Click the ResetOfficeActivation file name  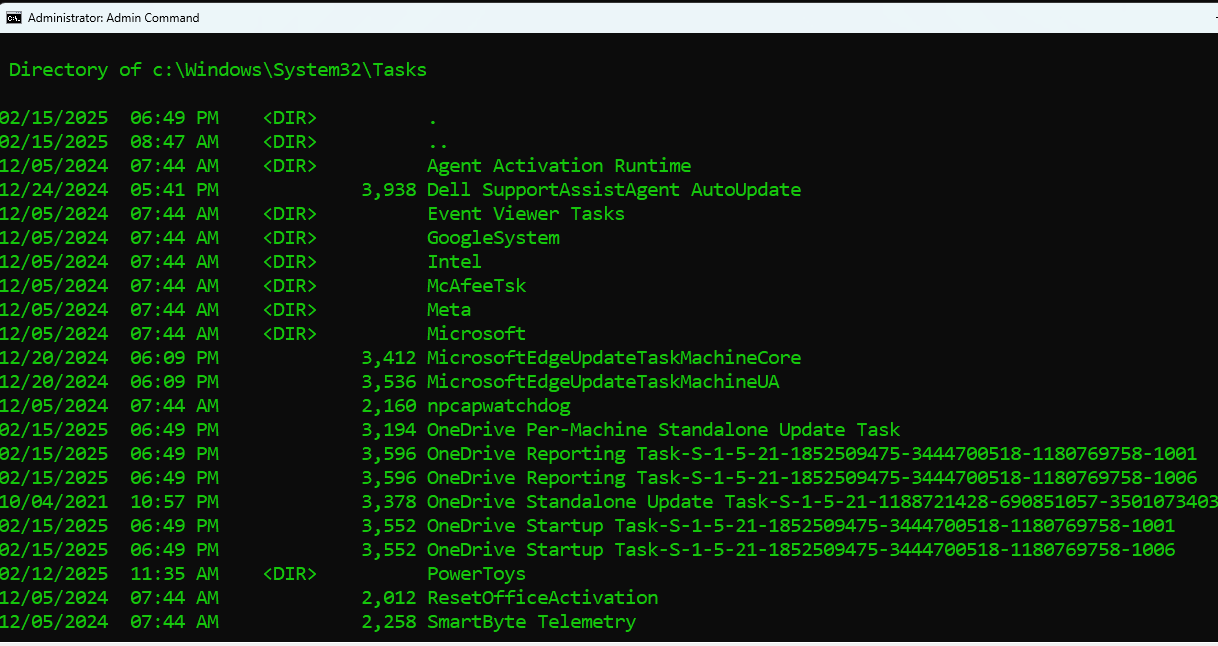543,598
